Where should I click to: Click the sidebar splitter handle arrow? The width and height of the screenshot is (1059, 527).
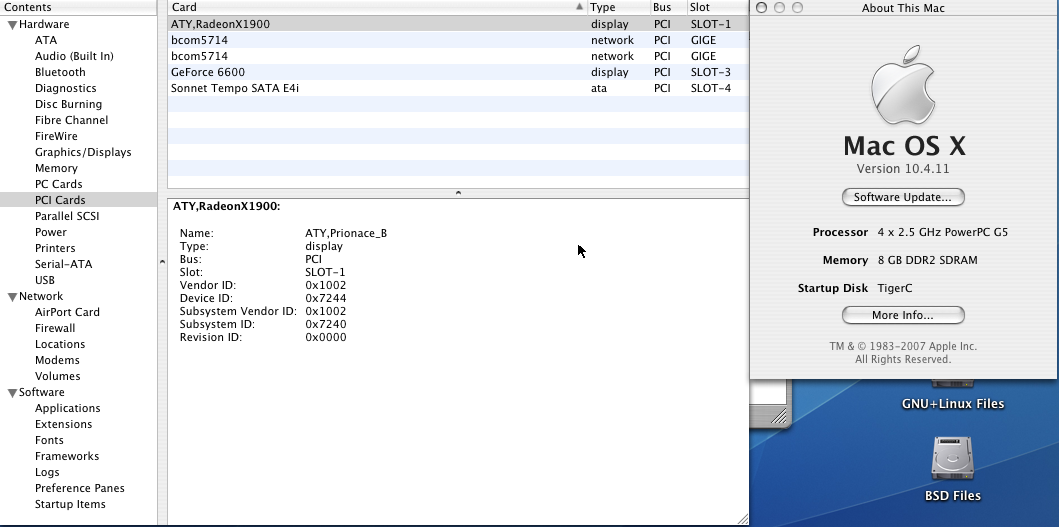click(x=162, y=261)
